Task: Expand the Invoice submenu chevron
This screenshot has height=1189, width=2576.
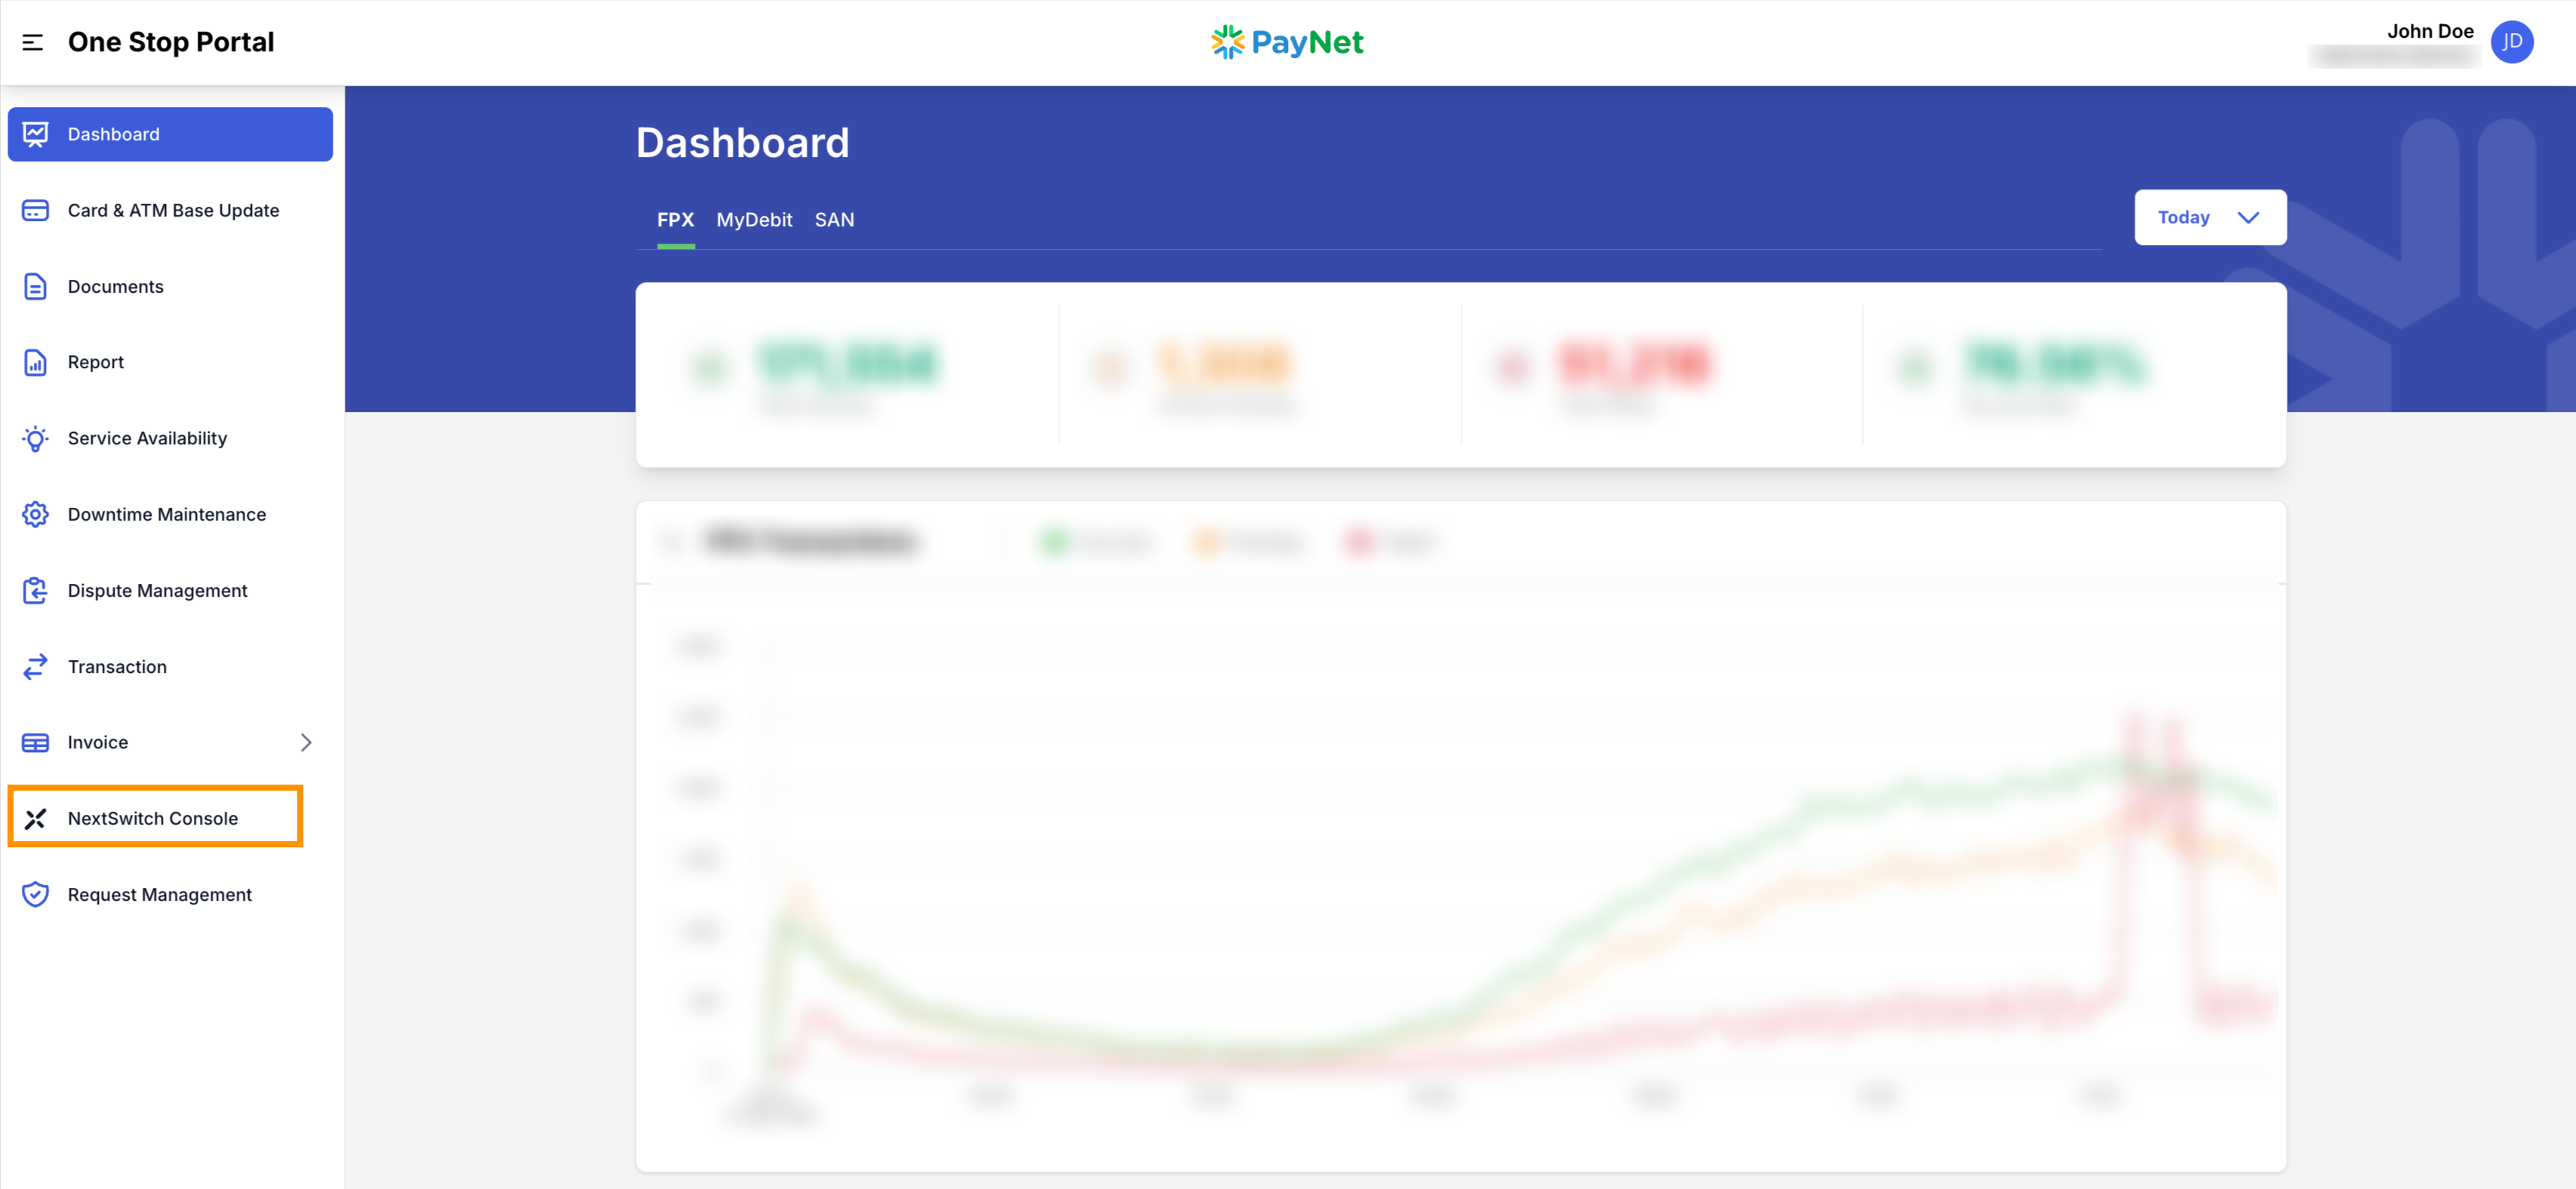Action: [306, 742]
